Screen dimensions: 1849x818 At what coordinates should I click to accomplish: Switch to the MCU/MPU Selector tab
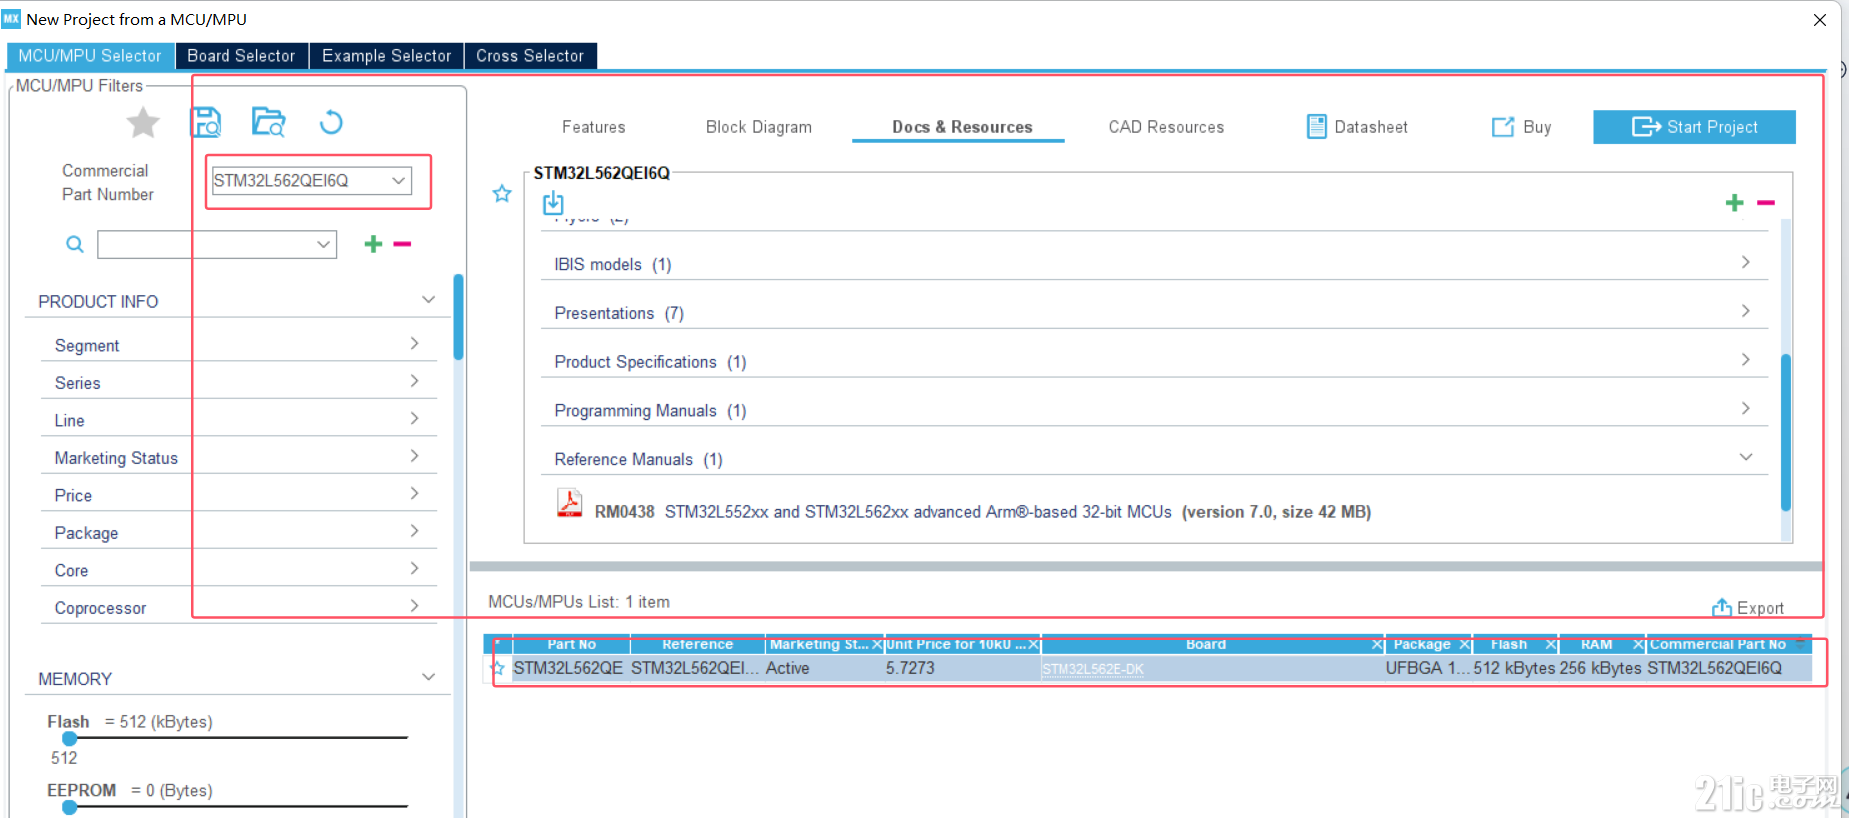pos(90,56)
